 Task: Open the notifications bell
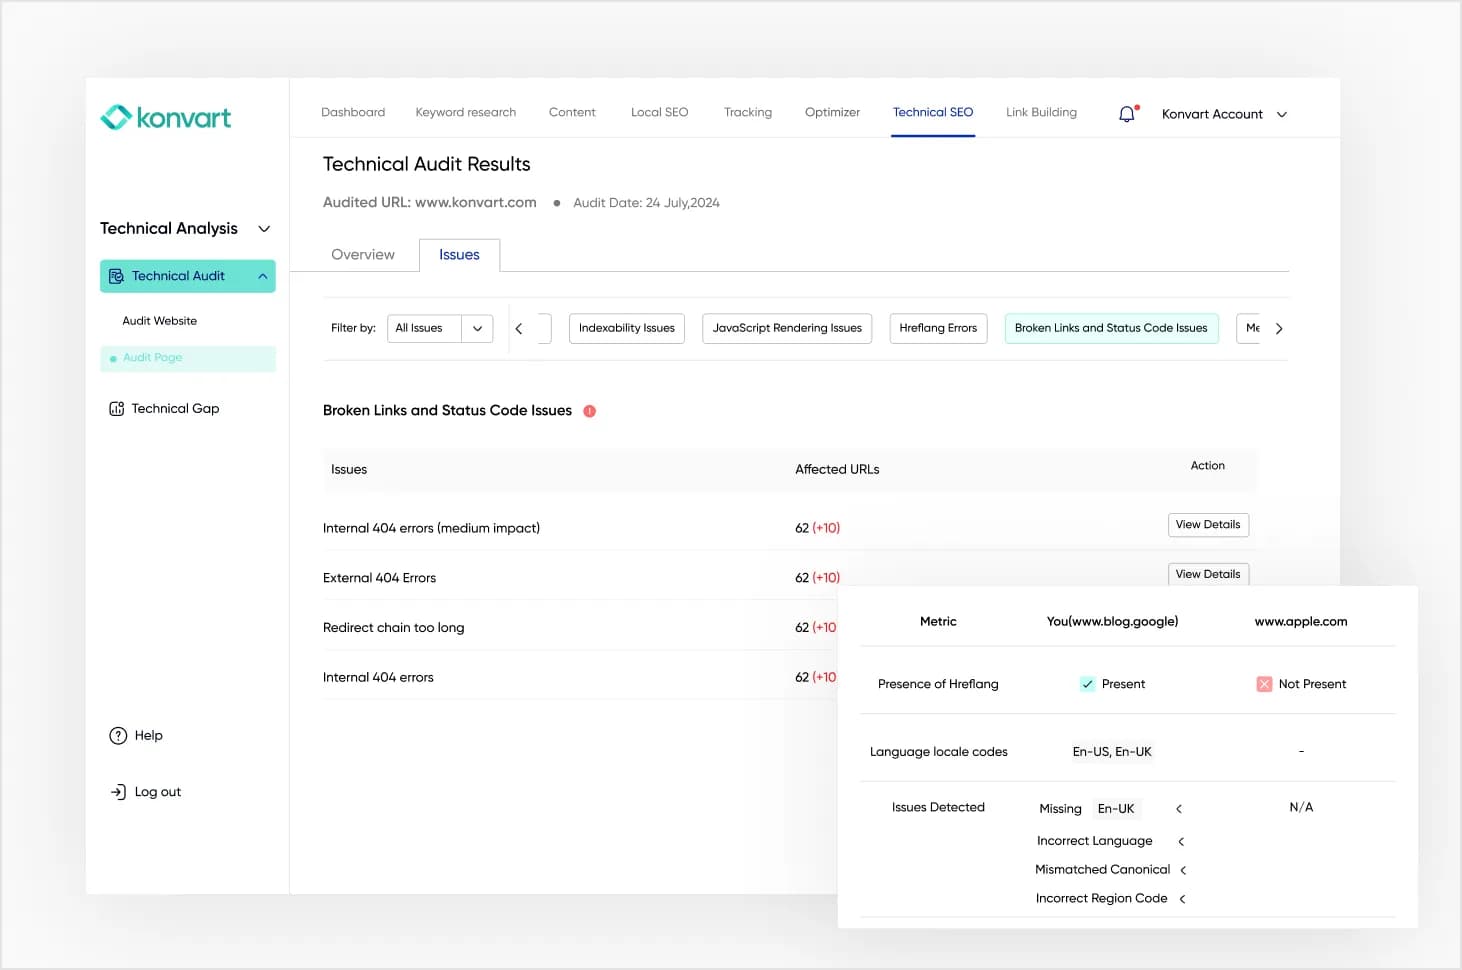[x=1127, y=114]
